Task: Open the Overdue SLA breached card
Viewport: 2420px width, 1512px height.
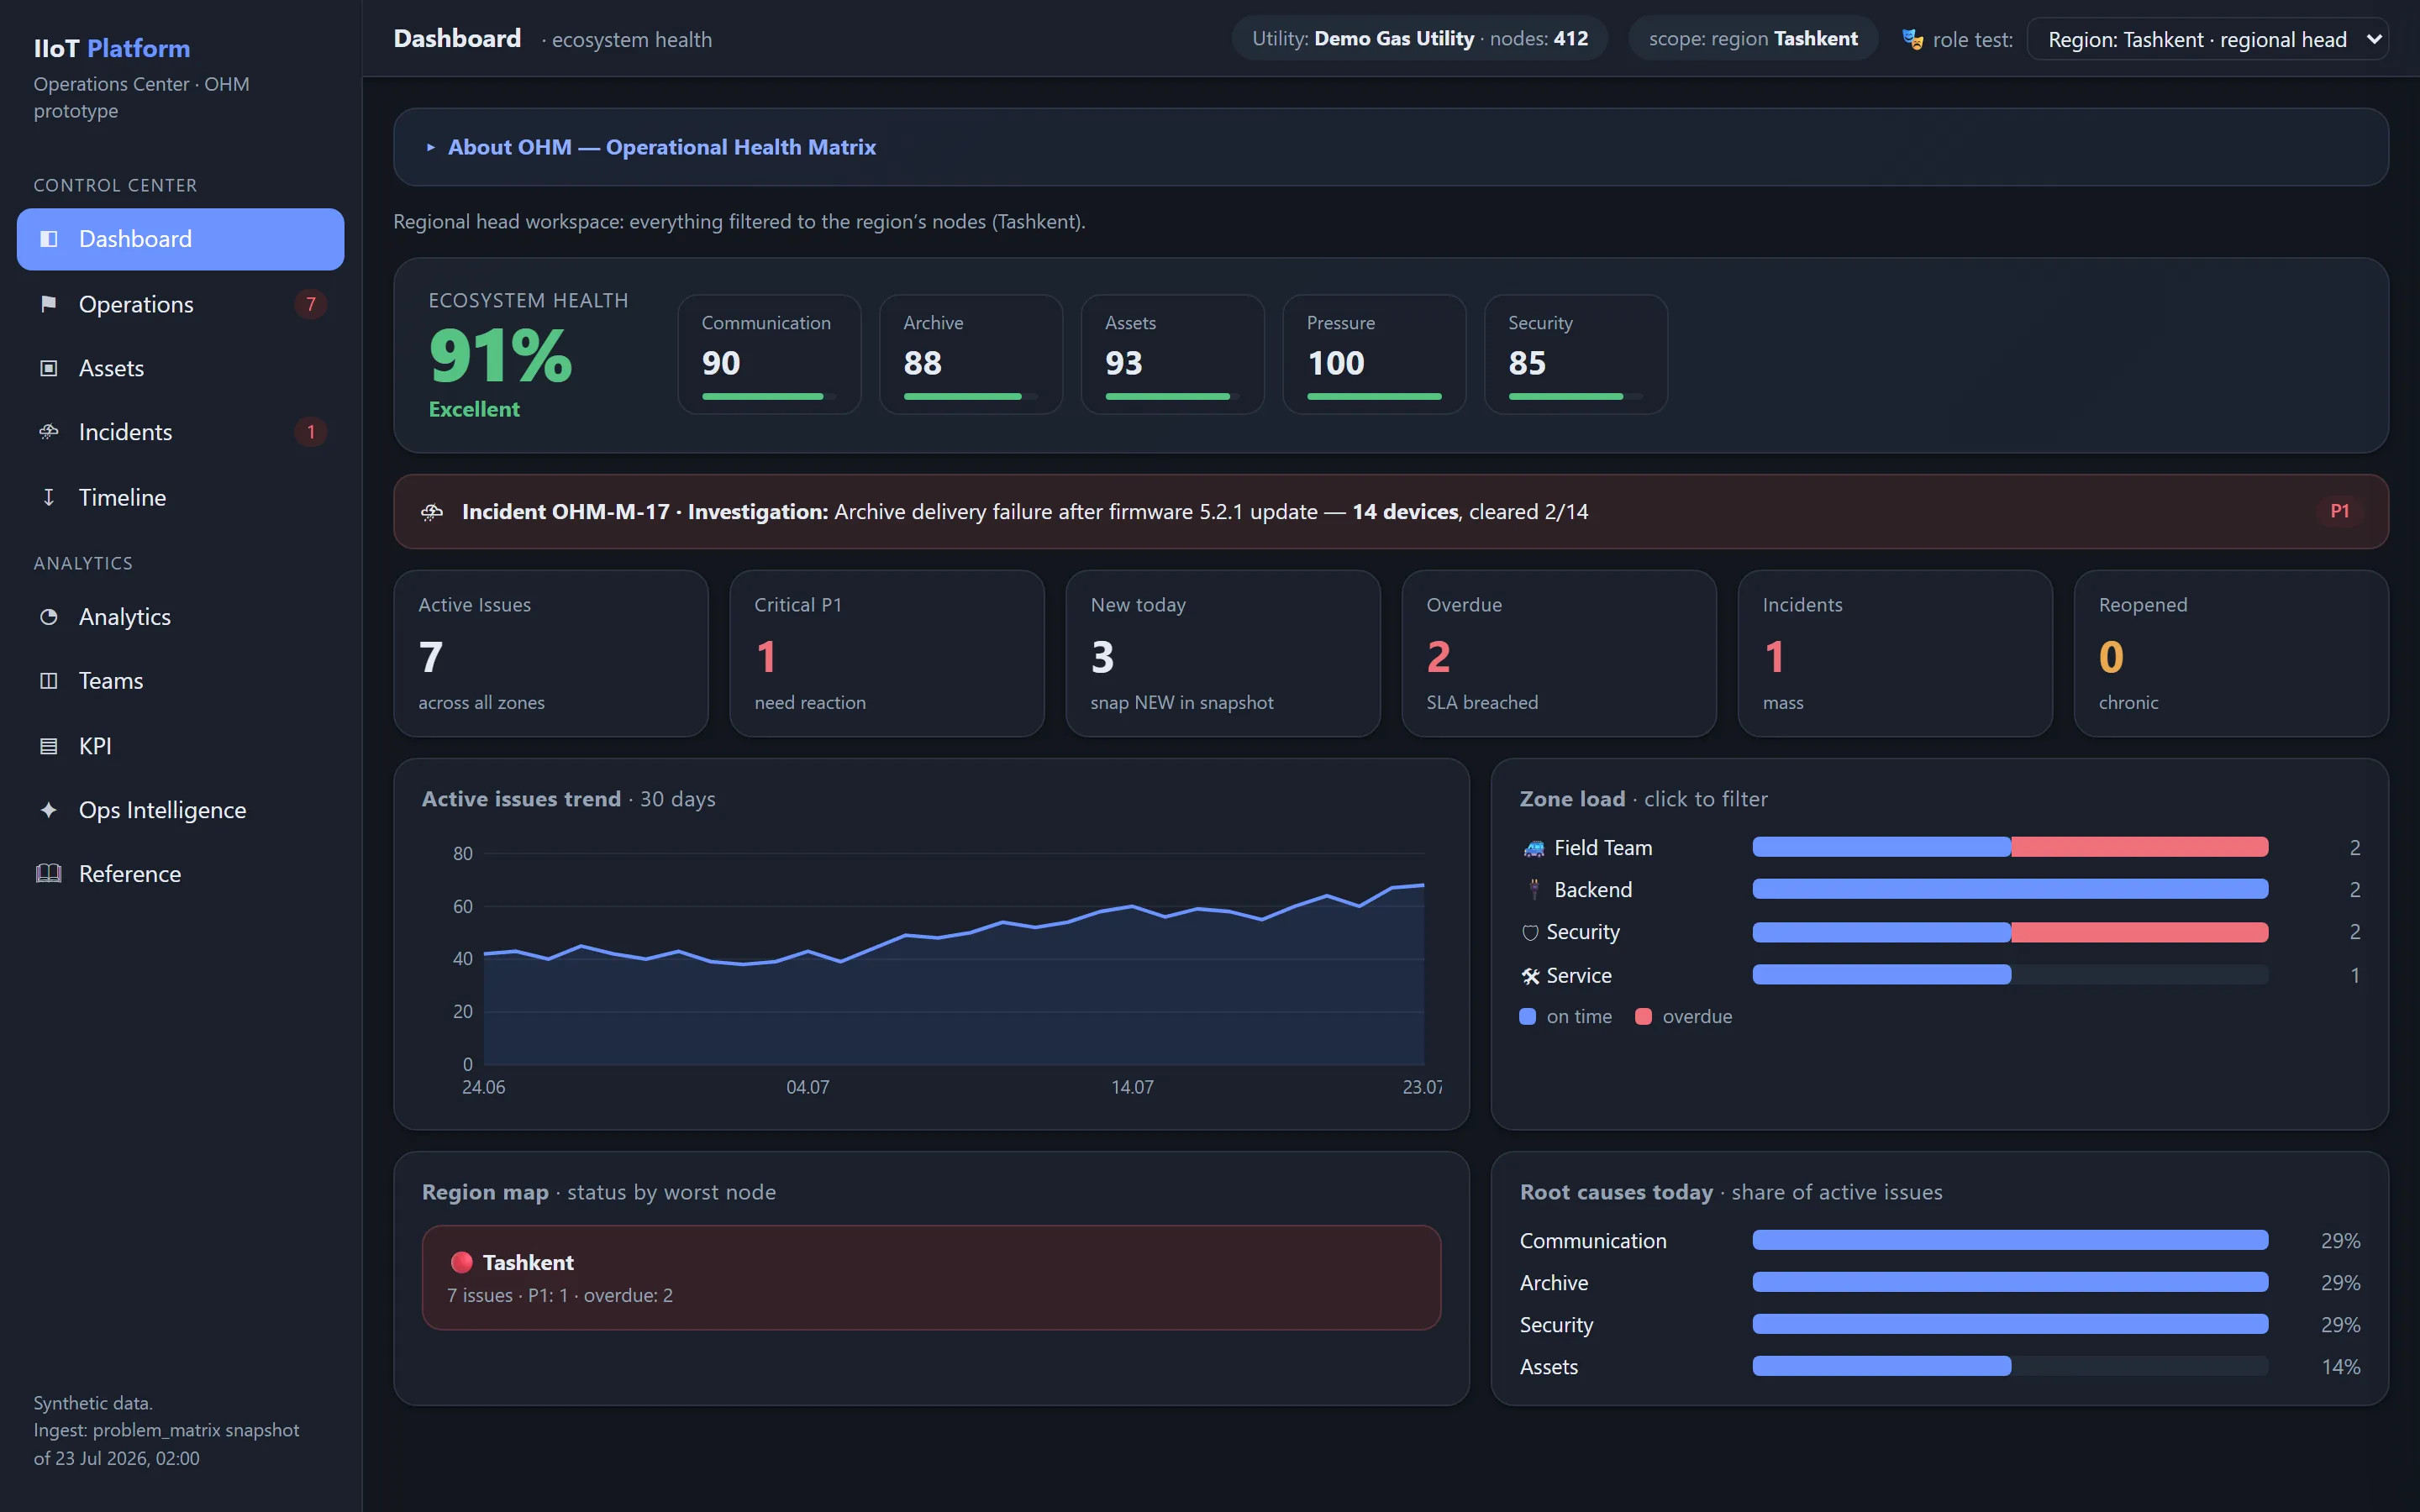Action: tap(1559, 654)
